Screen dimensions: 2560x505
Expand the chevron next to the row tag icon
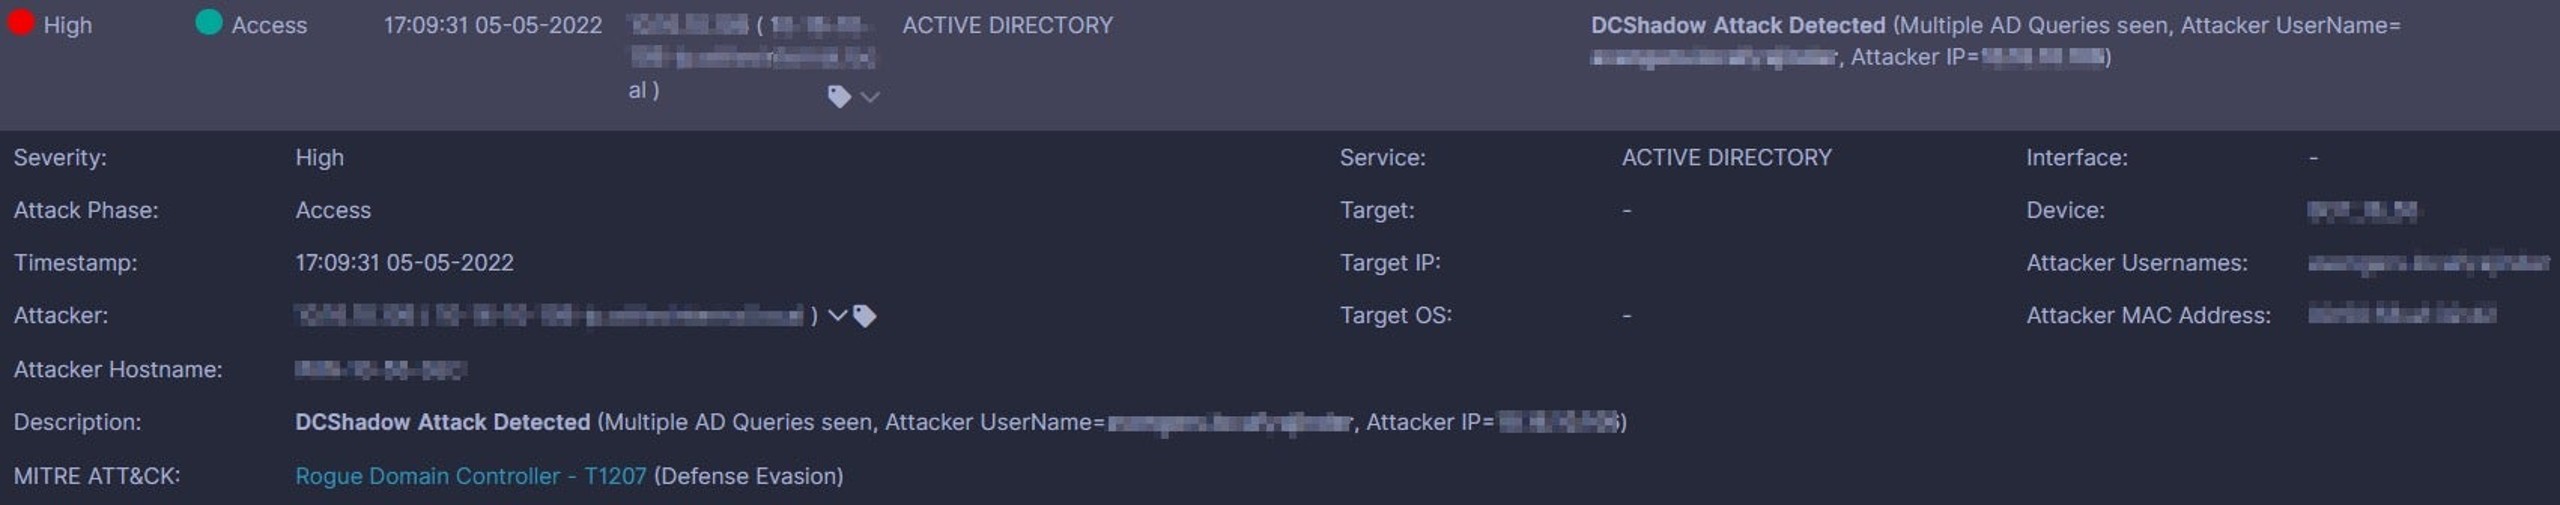click(870, 97)
